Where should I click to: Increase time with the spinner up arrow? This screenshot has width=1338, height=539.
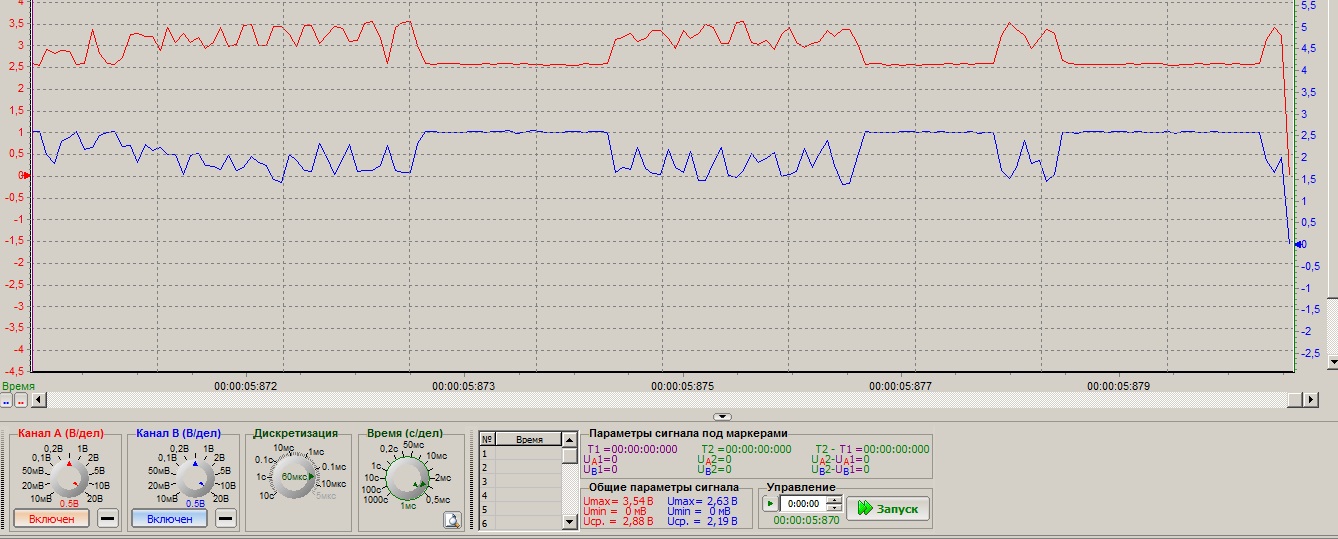834,500
